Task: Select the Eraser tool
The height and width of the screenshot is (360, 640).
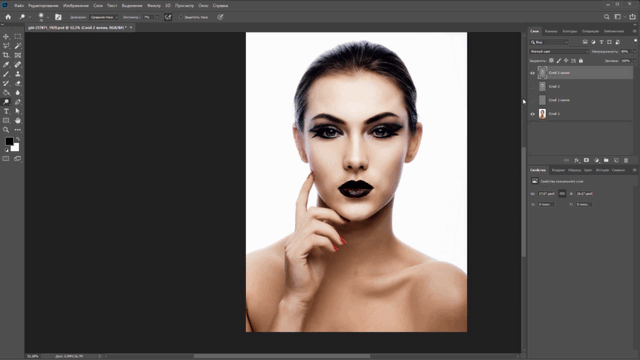Action: point(18,83)
